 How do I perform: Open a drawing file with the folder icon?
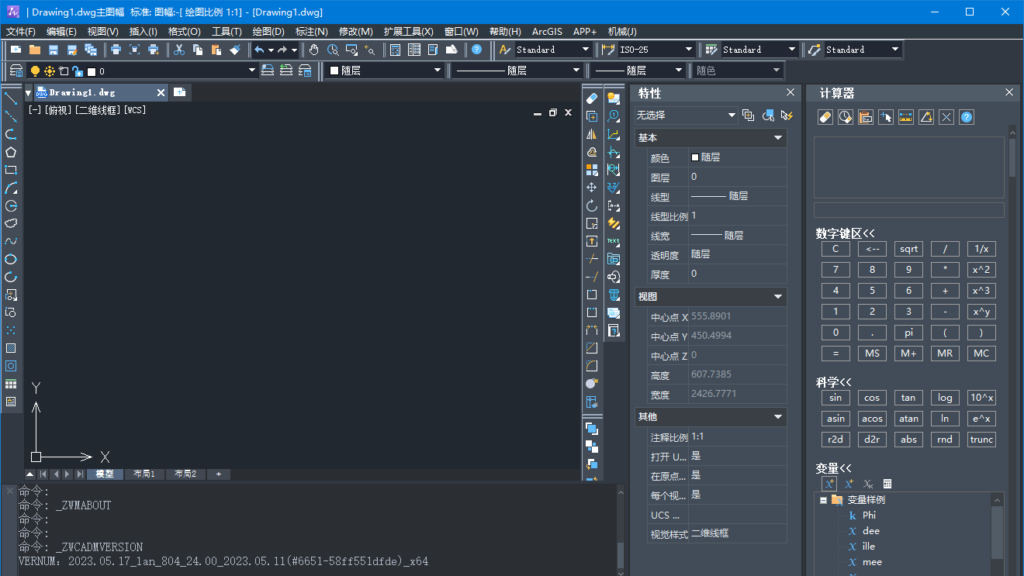click(x=35, y=50)
